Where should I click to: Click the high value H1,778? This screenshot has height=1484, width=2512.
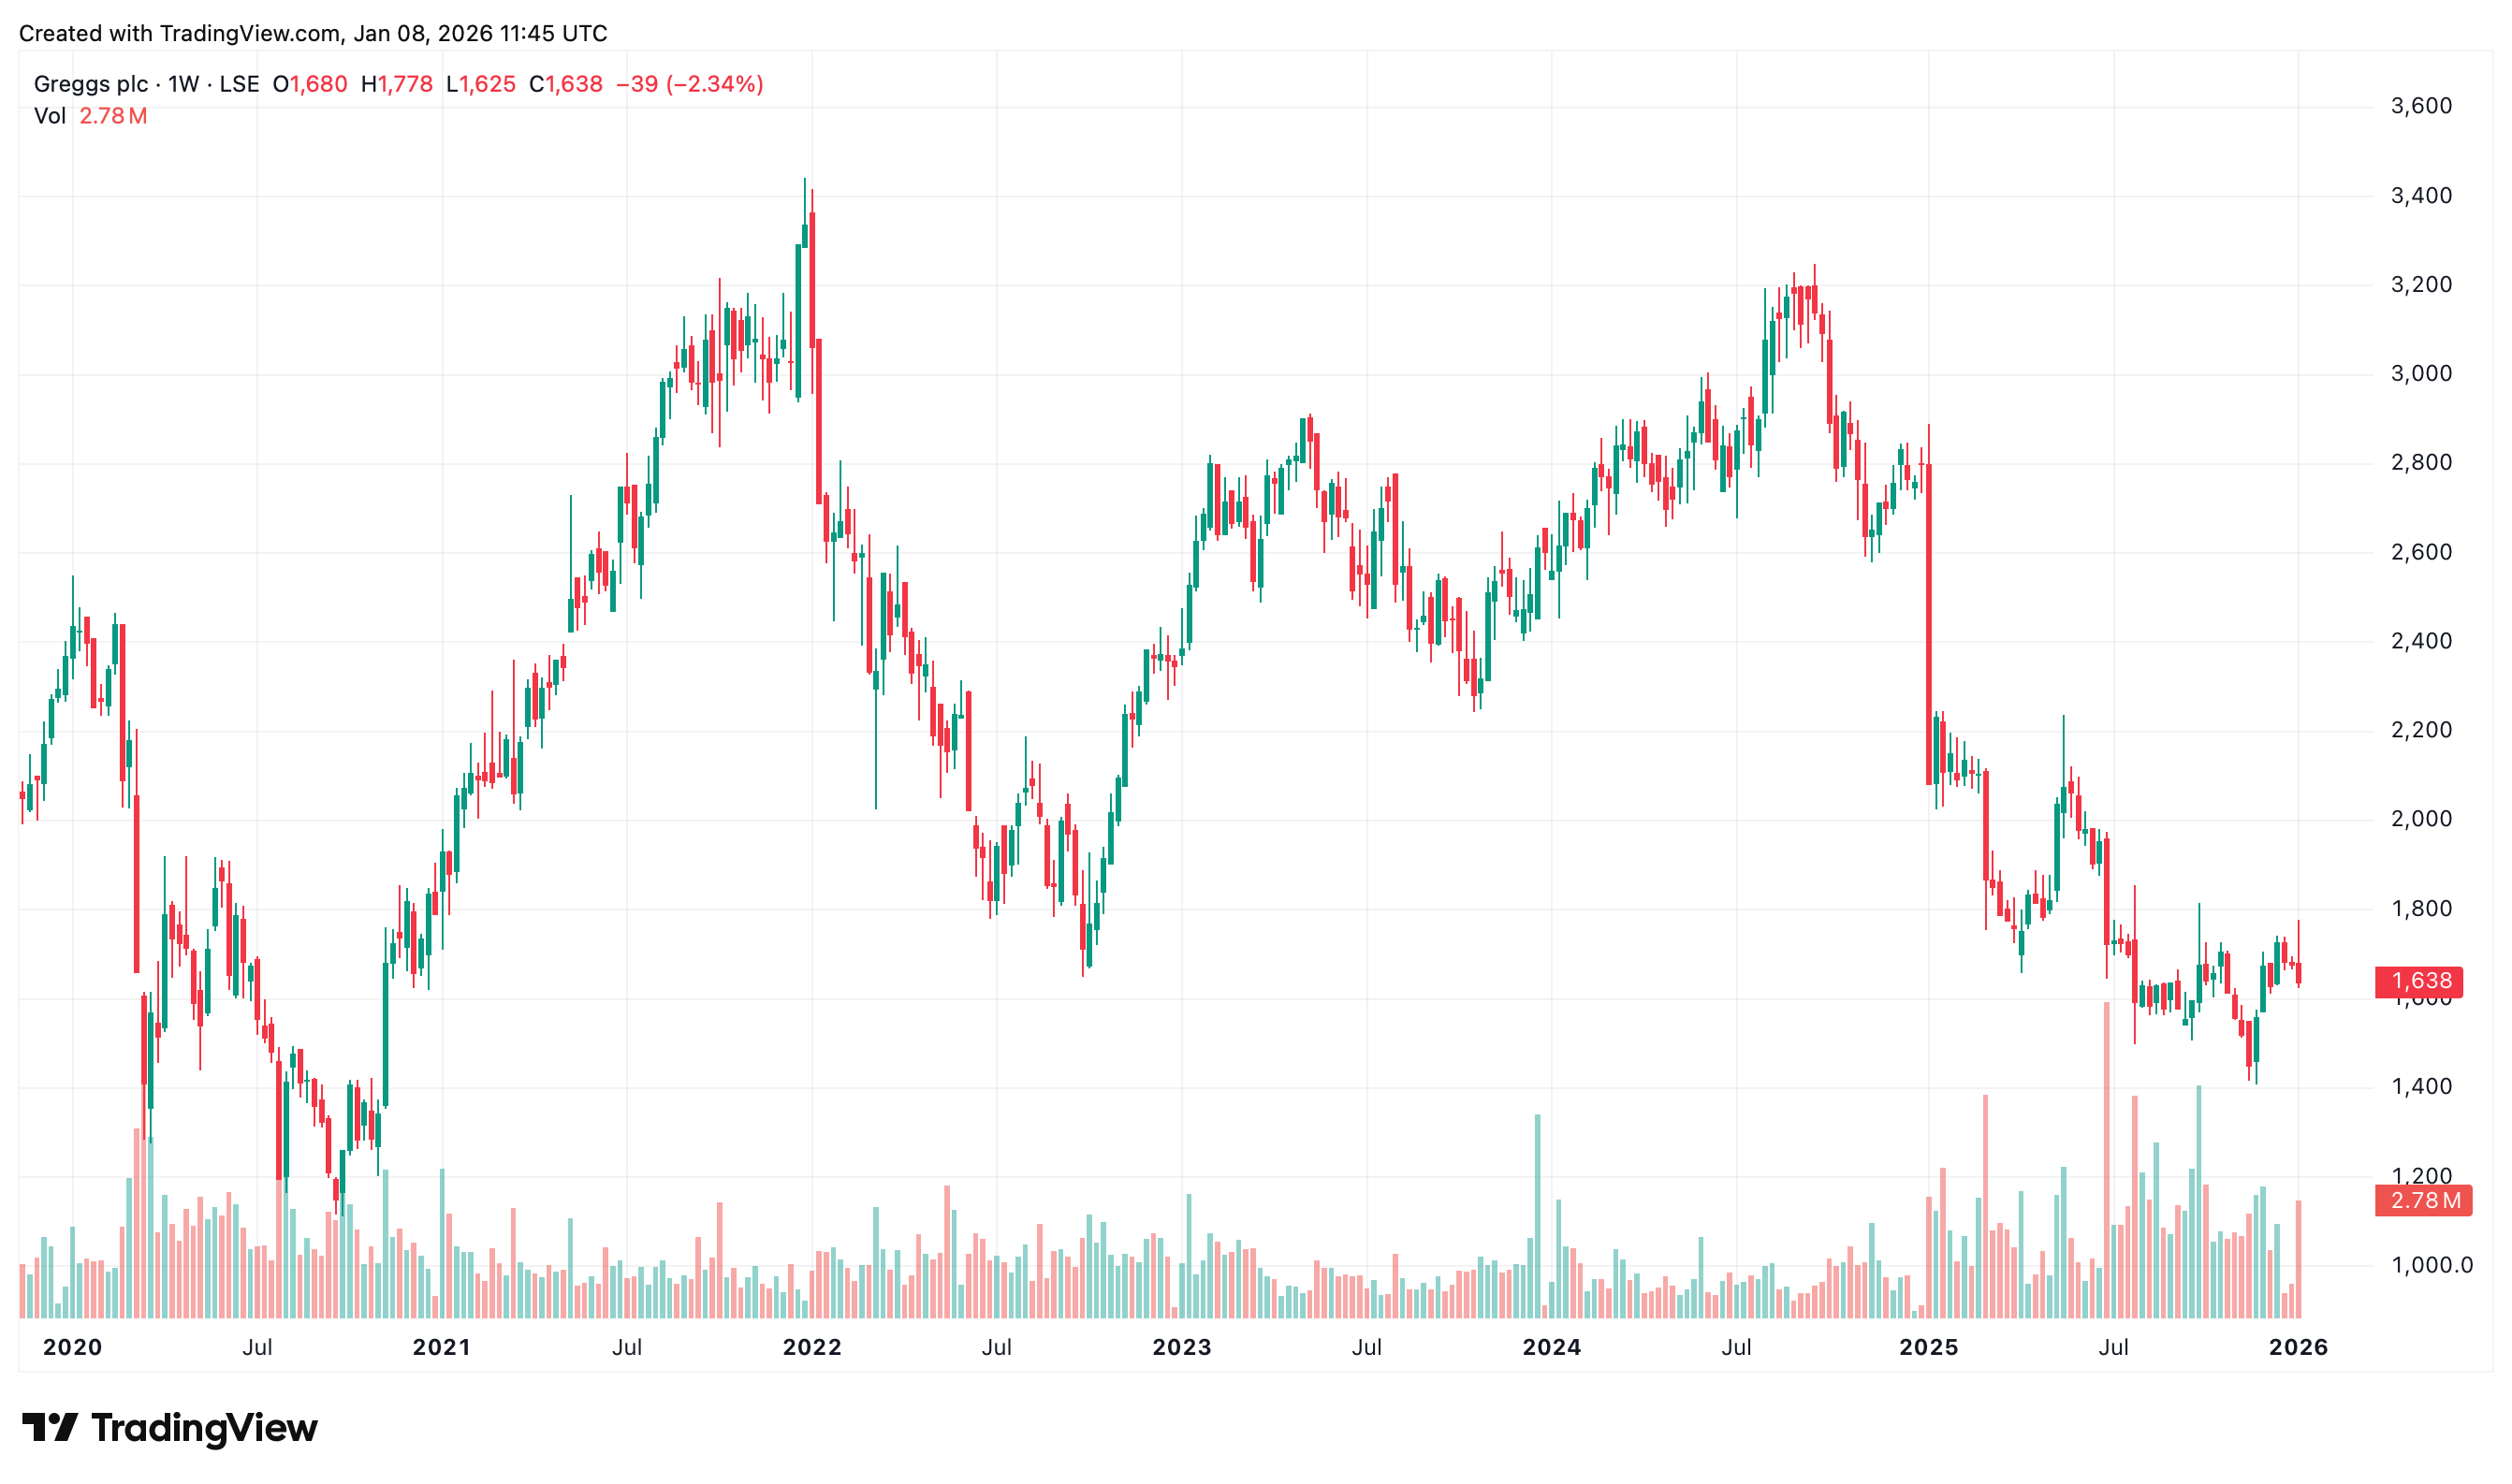[397, 84]
